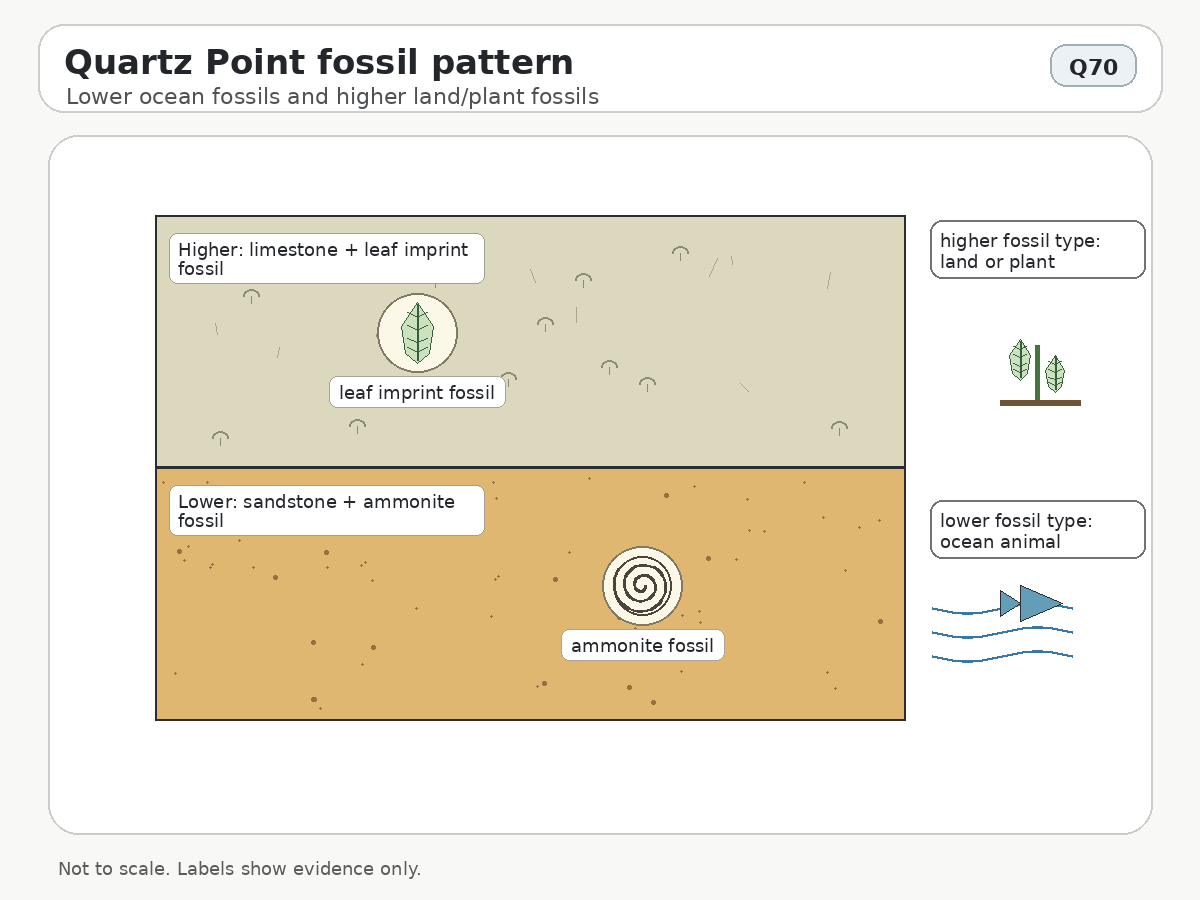The width and height of the screenshot is (1200, 900).
Task: Click the ammonite spiral fossil icon
Action: 642,586
